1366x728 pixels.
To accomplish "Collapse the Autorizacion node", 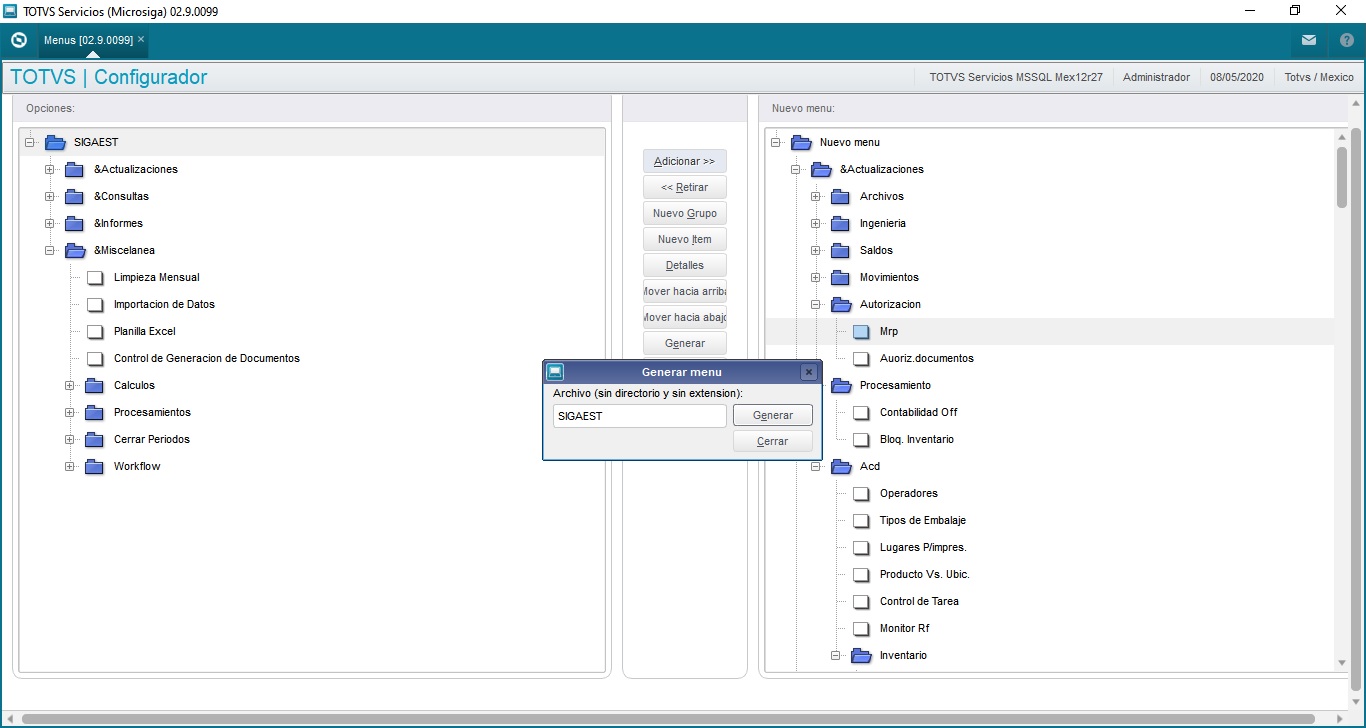I will tap(816, 304).
